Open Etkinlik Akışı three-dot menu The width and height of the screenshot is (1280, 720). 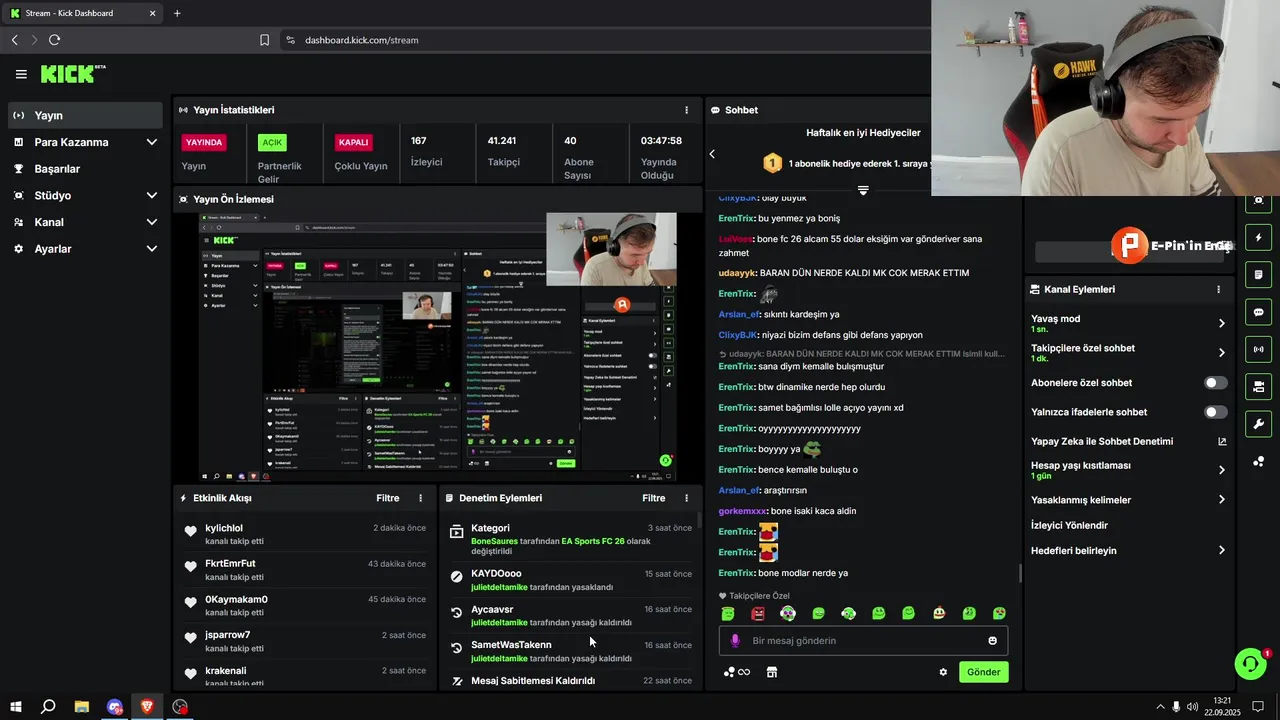tap(420, 498)
